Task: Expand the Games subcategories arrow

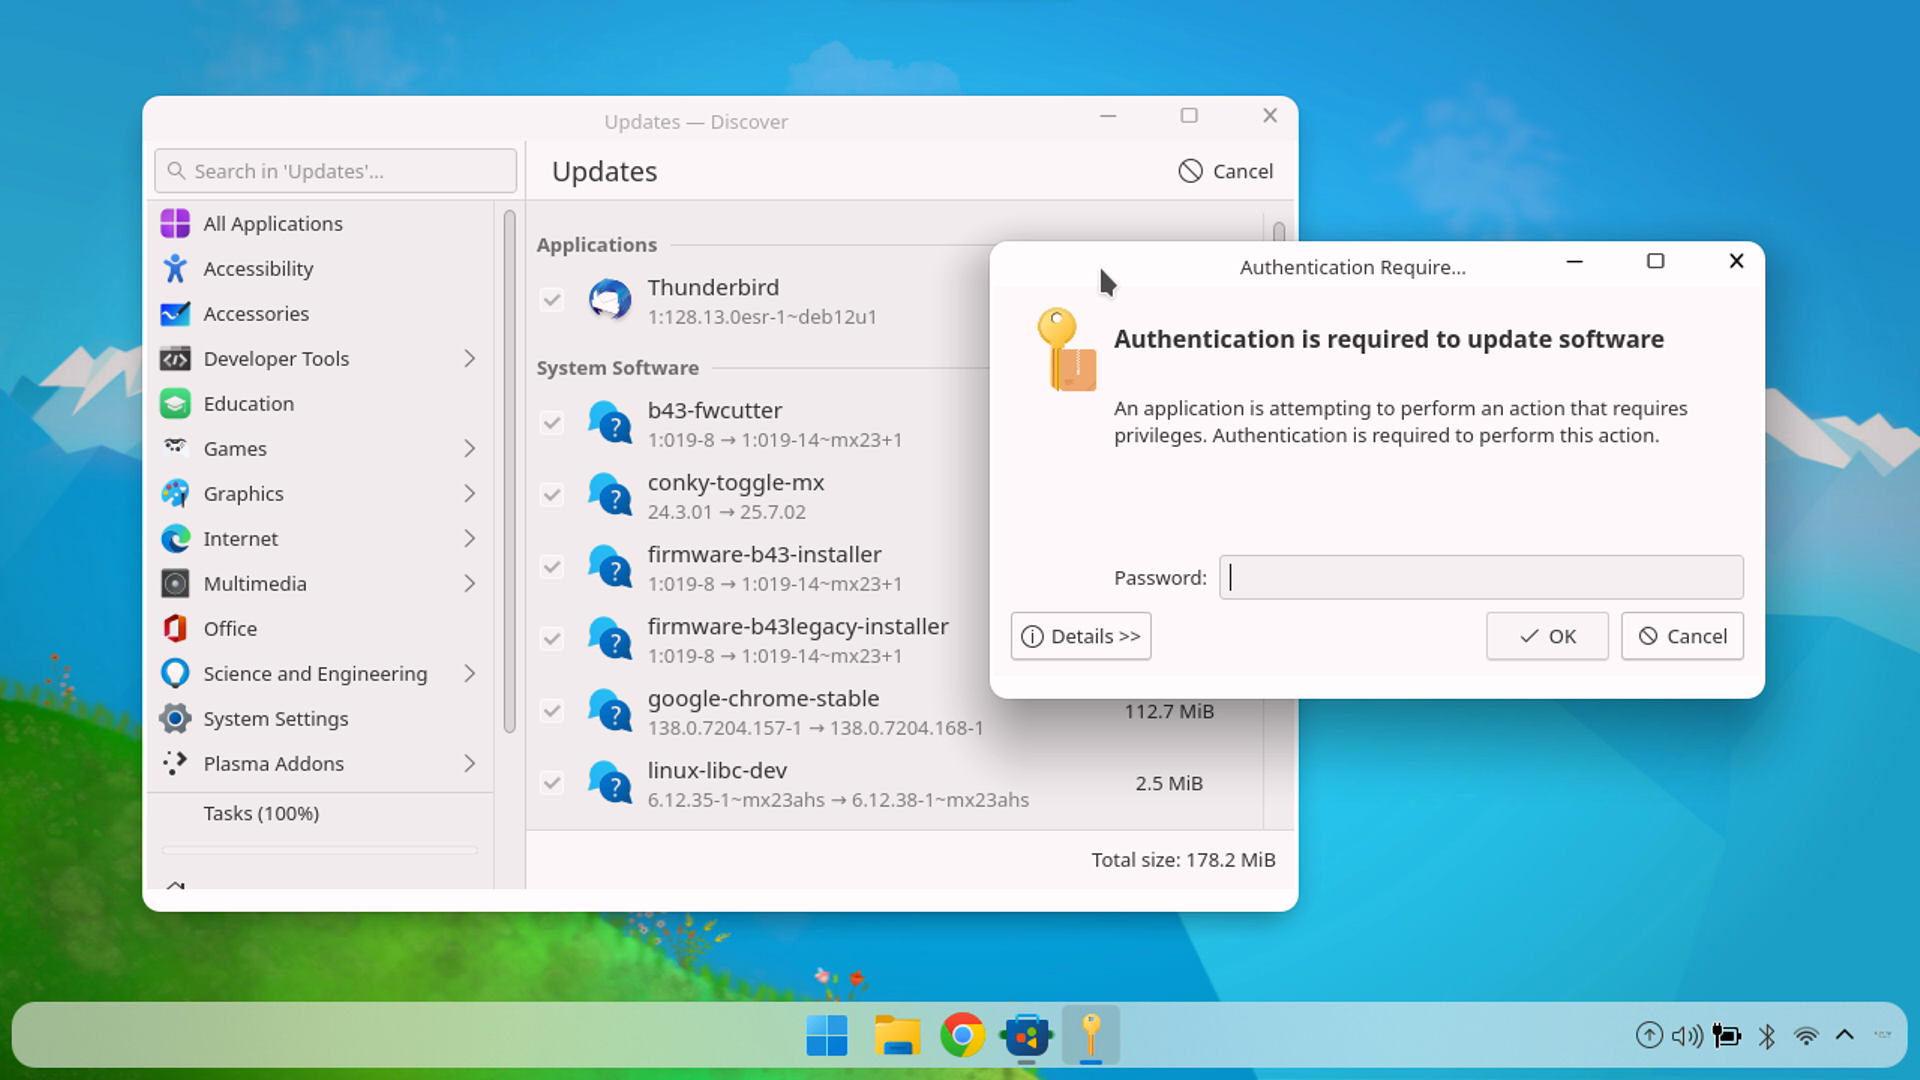Action: click(x=470, y=448)
